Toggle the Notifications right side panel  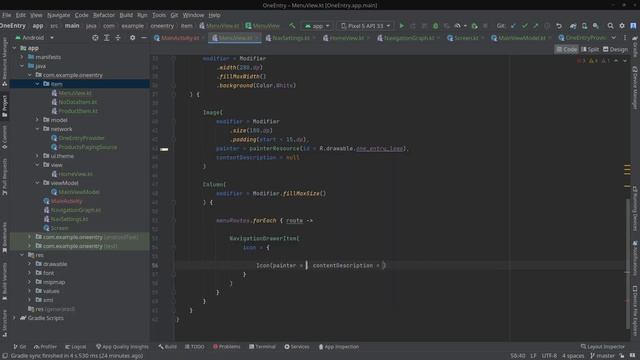tap(635, 258)
